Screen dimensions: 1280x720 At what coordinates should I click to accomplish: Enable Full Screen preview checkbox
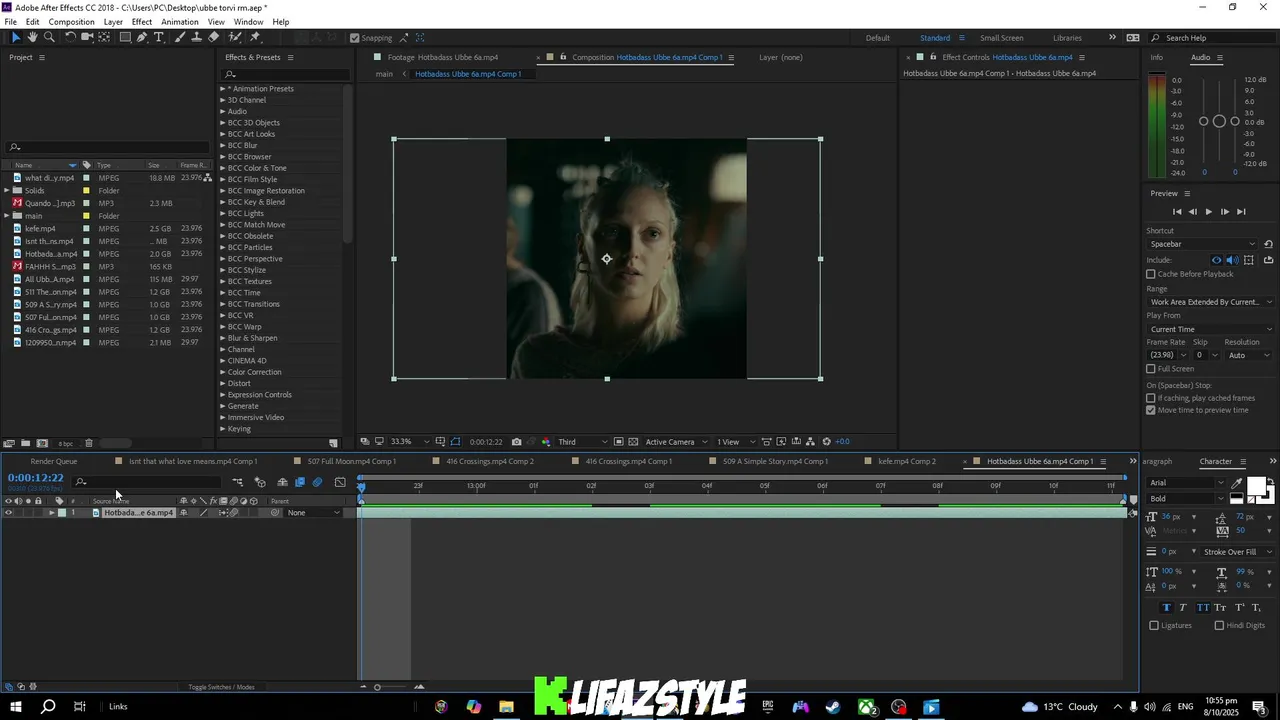tap(1151, 369)
